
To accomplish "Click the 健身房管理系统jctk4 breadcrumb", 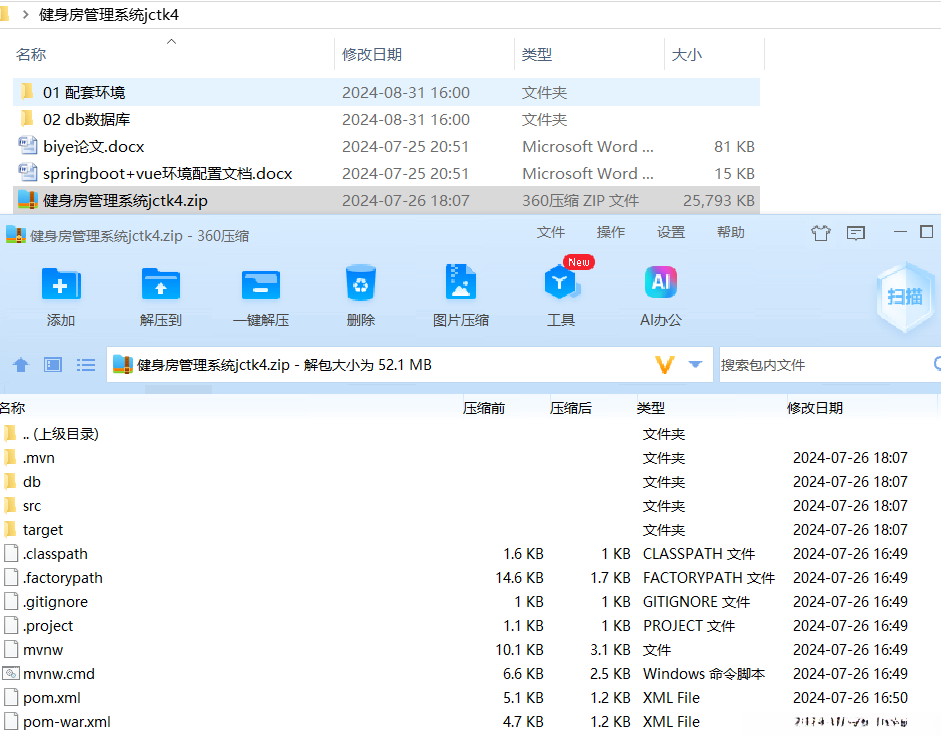I will 109,14.
